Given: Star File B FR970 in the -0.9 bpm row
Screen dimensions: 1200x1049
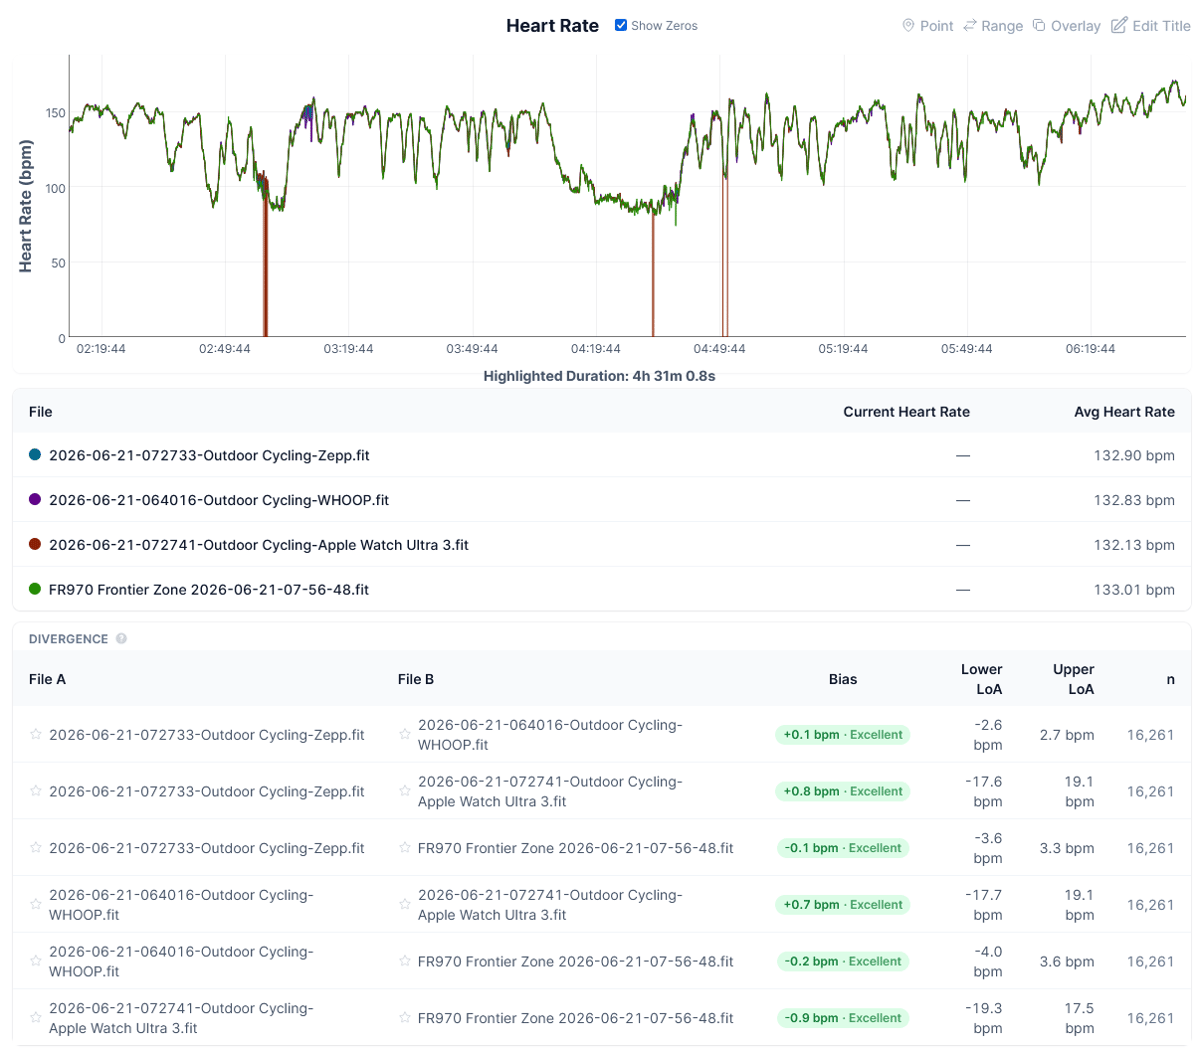Looking at the screenshot, I should (405, 1017).
